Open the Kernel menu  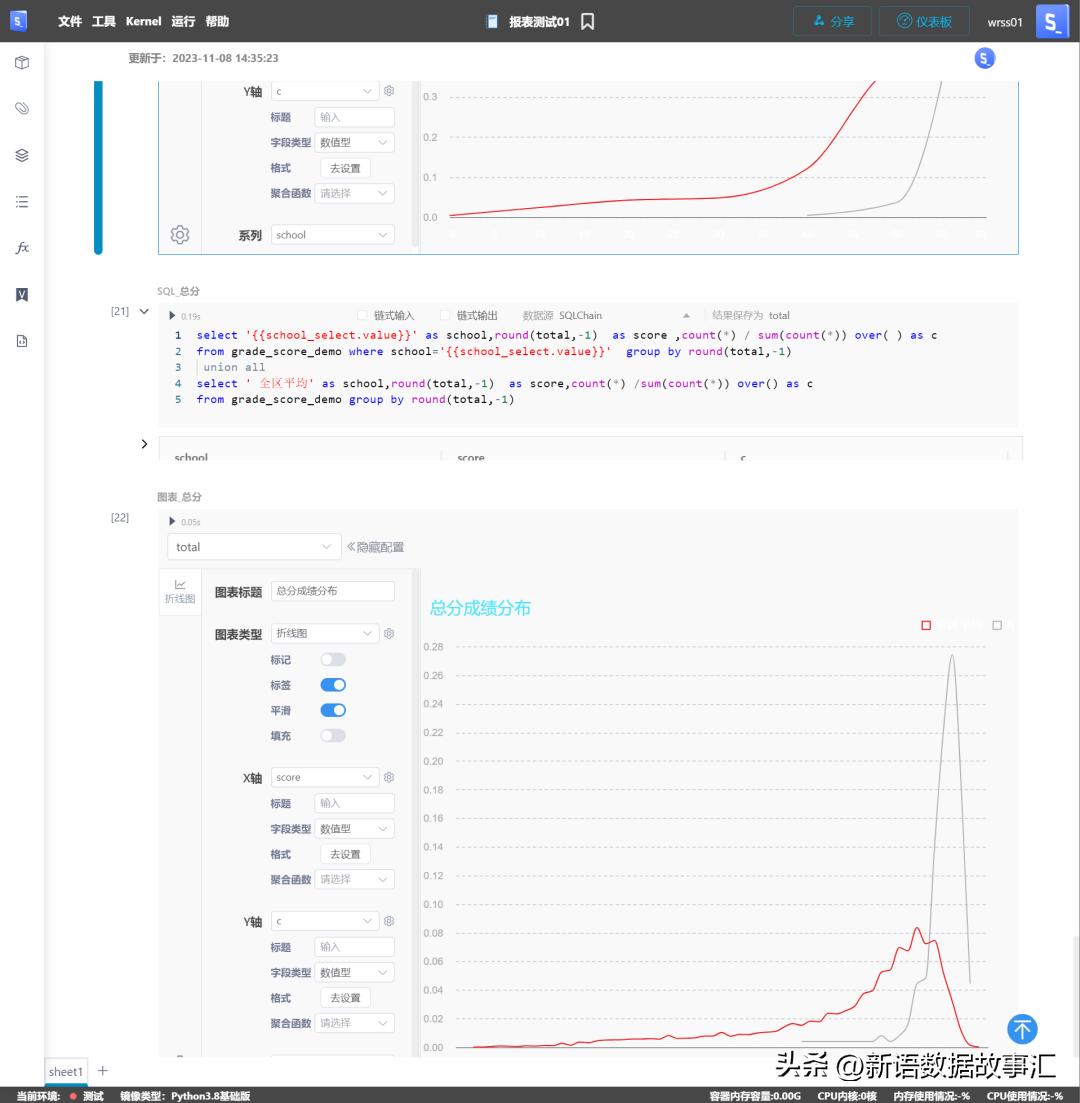pos(143,21)
